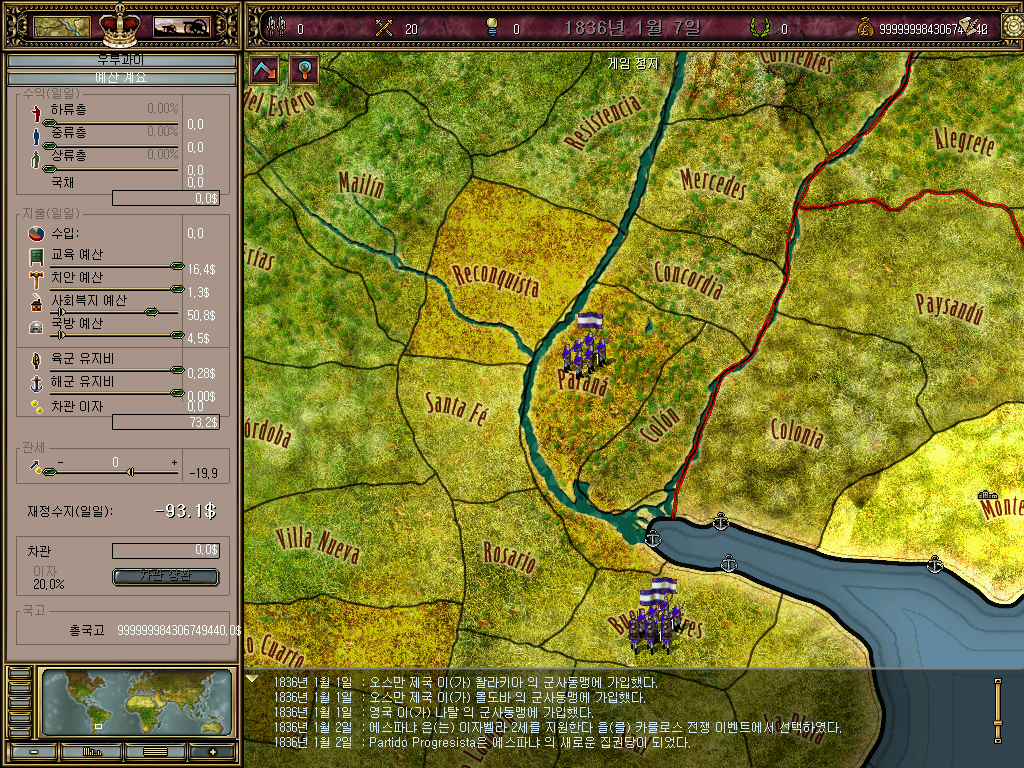Click the 중류층 blue person icon
Image resolution: width=1024 pixels, height=768 pixels.
36,136
